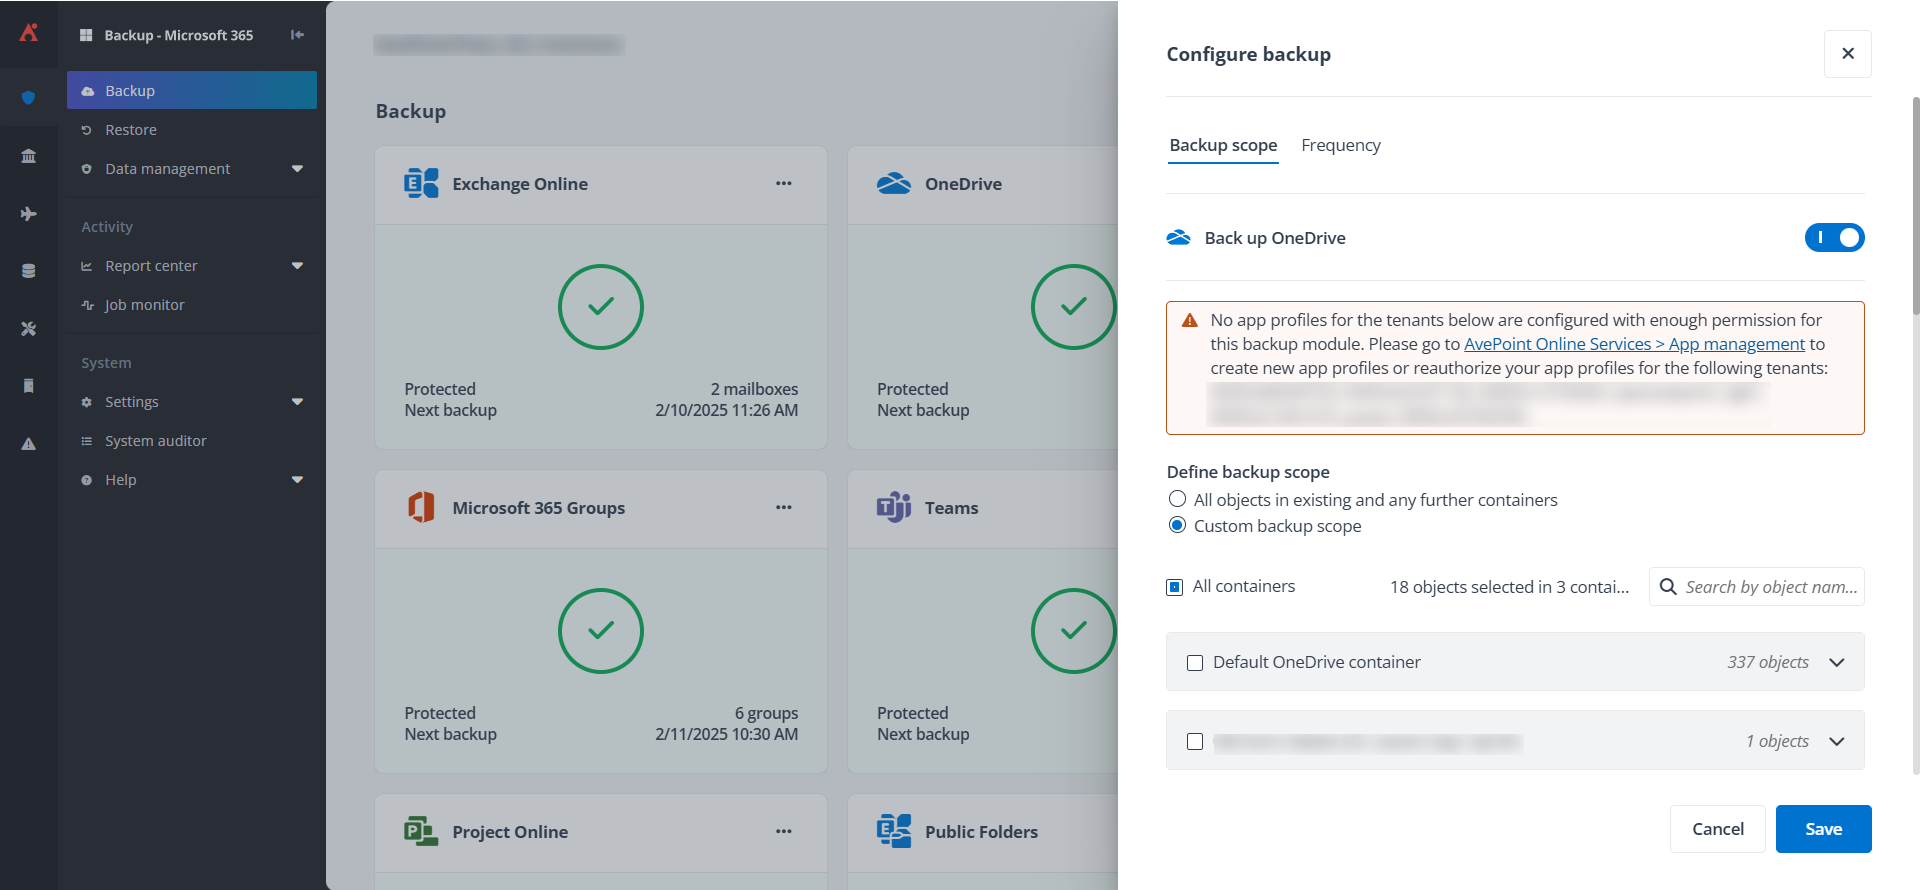Click the AvePoint logo icon
Viewport: 1920px width, 890px height.
point(29,33)
